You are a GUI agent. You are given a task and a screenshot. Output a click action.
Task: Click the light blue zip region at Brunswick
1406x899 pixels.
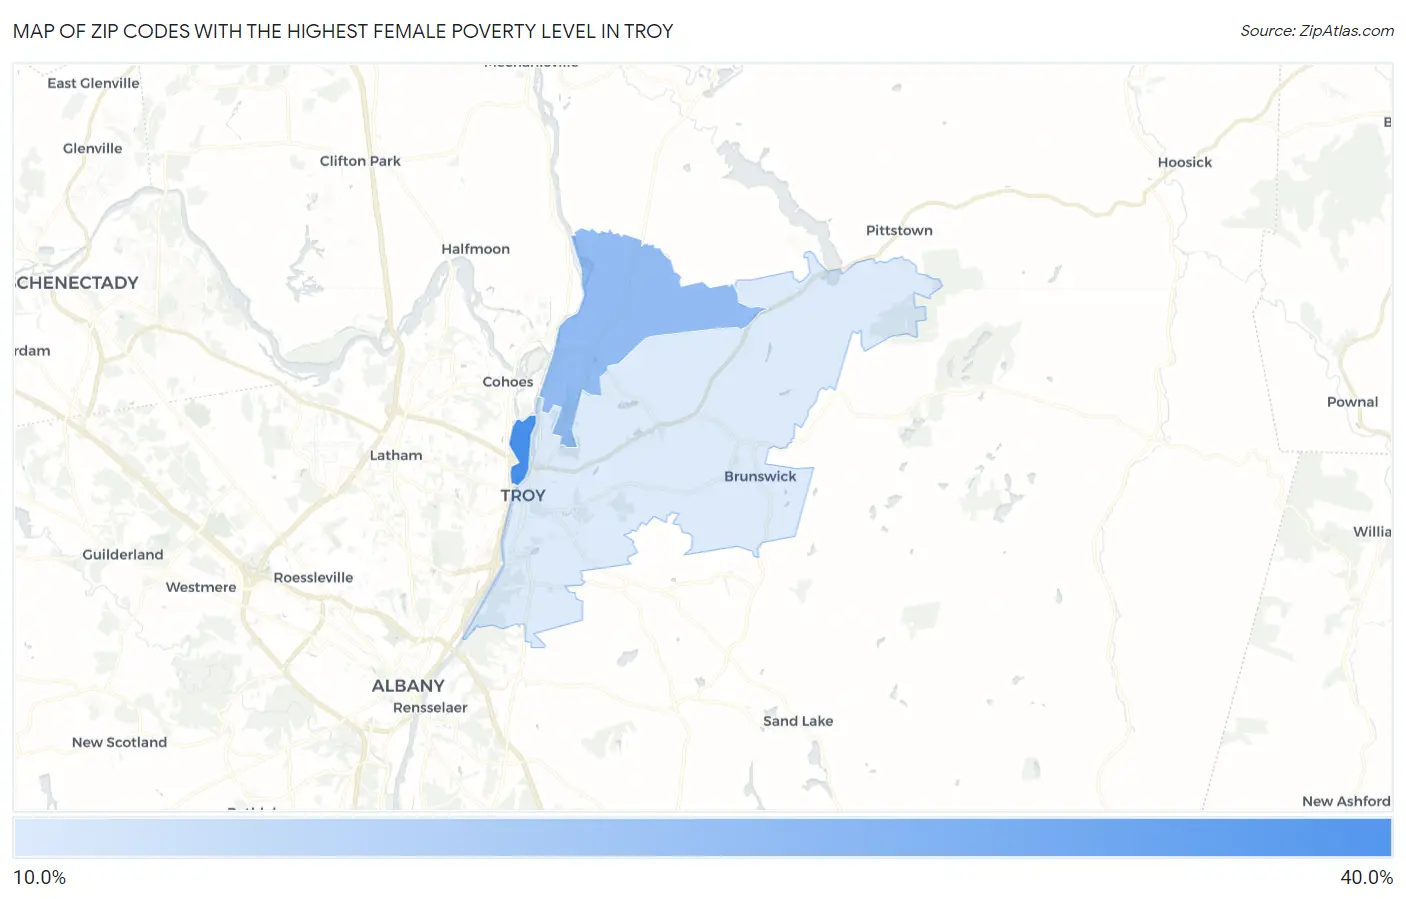click(x=700, y=450)
